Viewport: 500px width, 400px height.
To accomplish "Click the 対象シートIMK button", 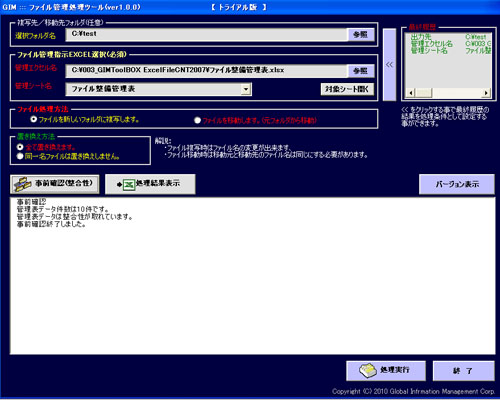I will click(x=347, y=89).
